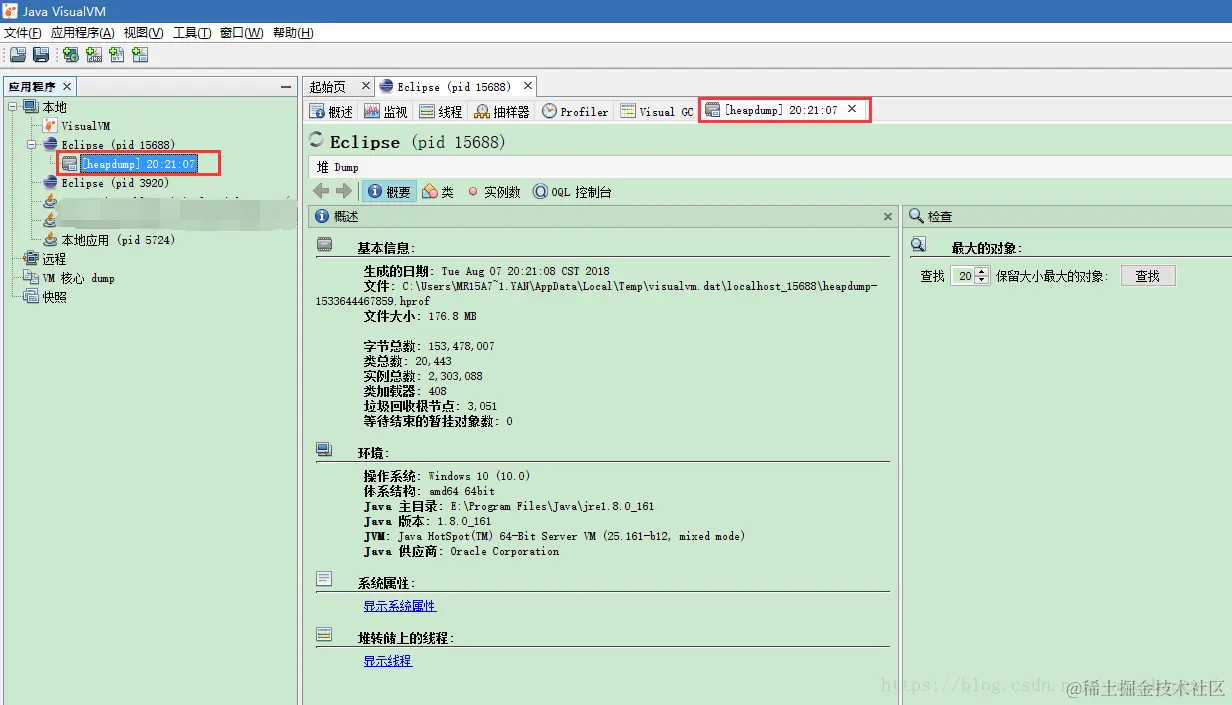Select 本地应用 (pid 5724) tree node
The width and height of the screenshot is (1232, 705).
118,240
